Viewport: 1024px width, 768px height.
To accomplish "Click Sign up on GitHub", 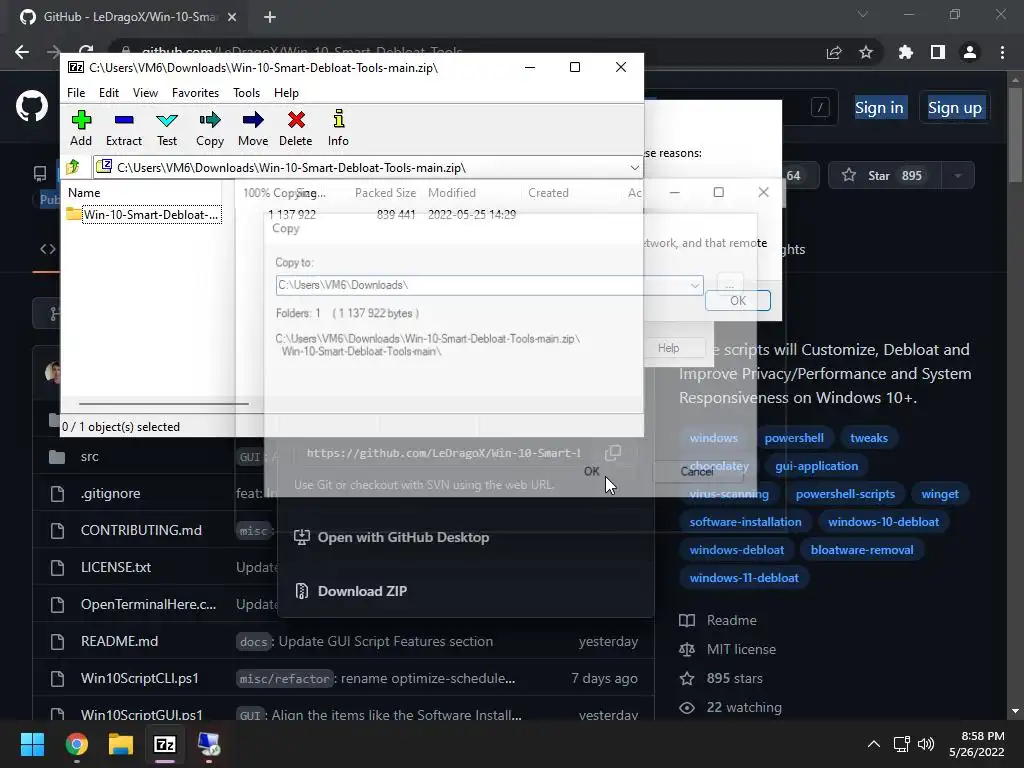I will click(955, 108).
